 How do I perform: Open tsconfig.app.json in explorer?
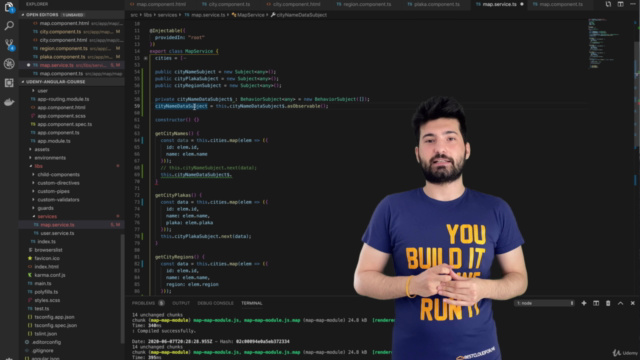[54, 317]
